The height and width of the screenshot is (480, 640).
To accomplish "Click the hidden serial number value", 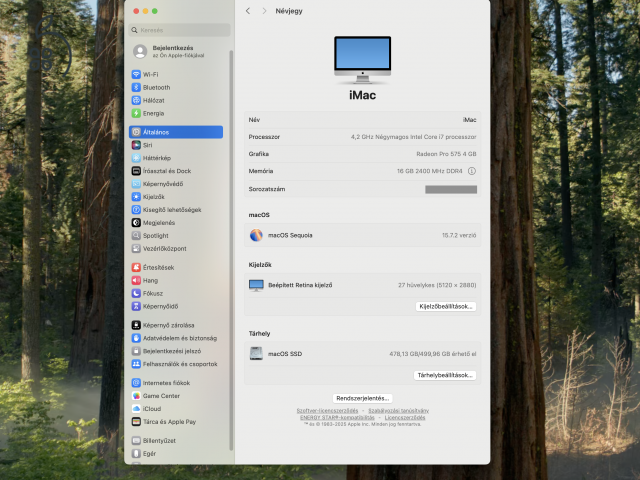I will 451,189.
